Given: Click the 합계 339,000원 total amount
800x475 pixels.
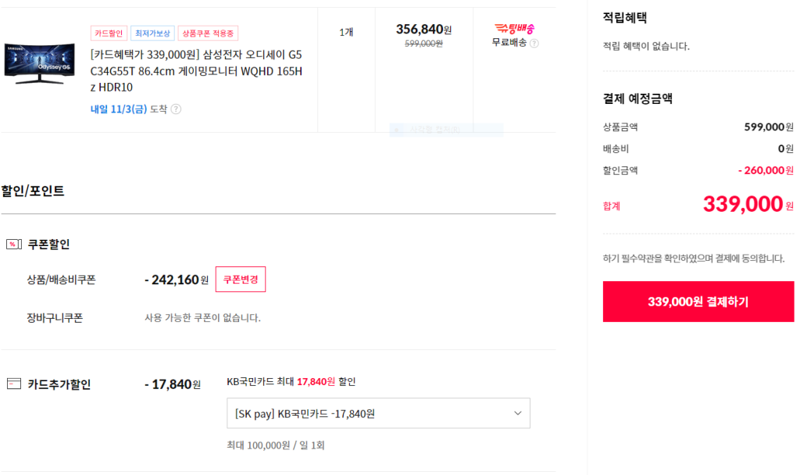Looking at the screenshot, I should 748,205.
